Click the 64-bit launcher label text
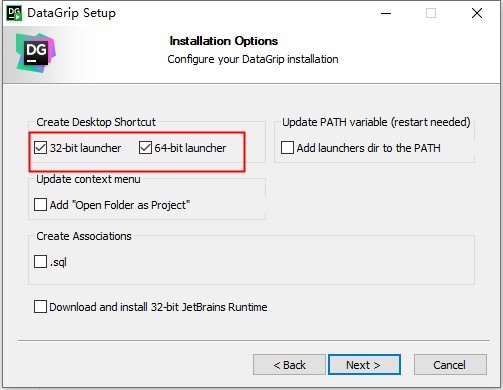This screenshot has width=503, height=390. click(x=190, y=148)
